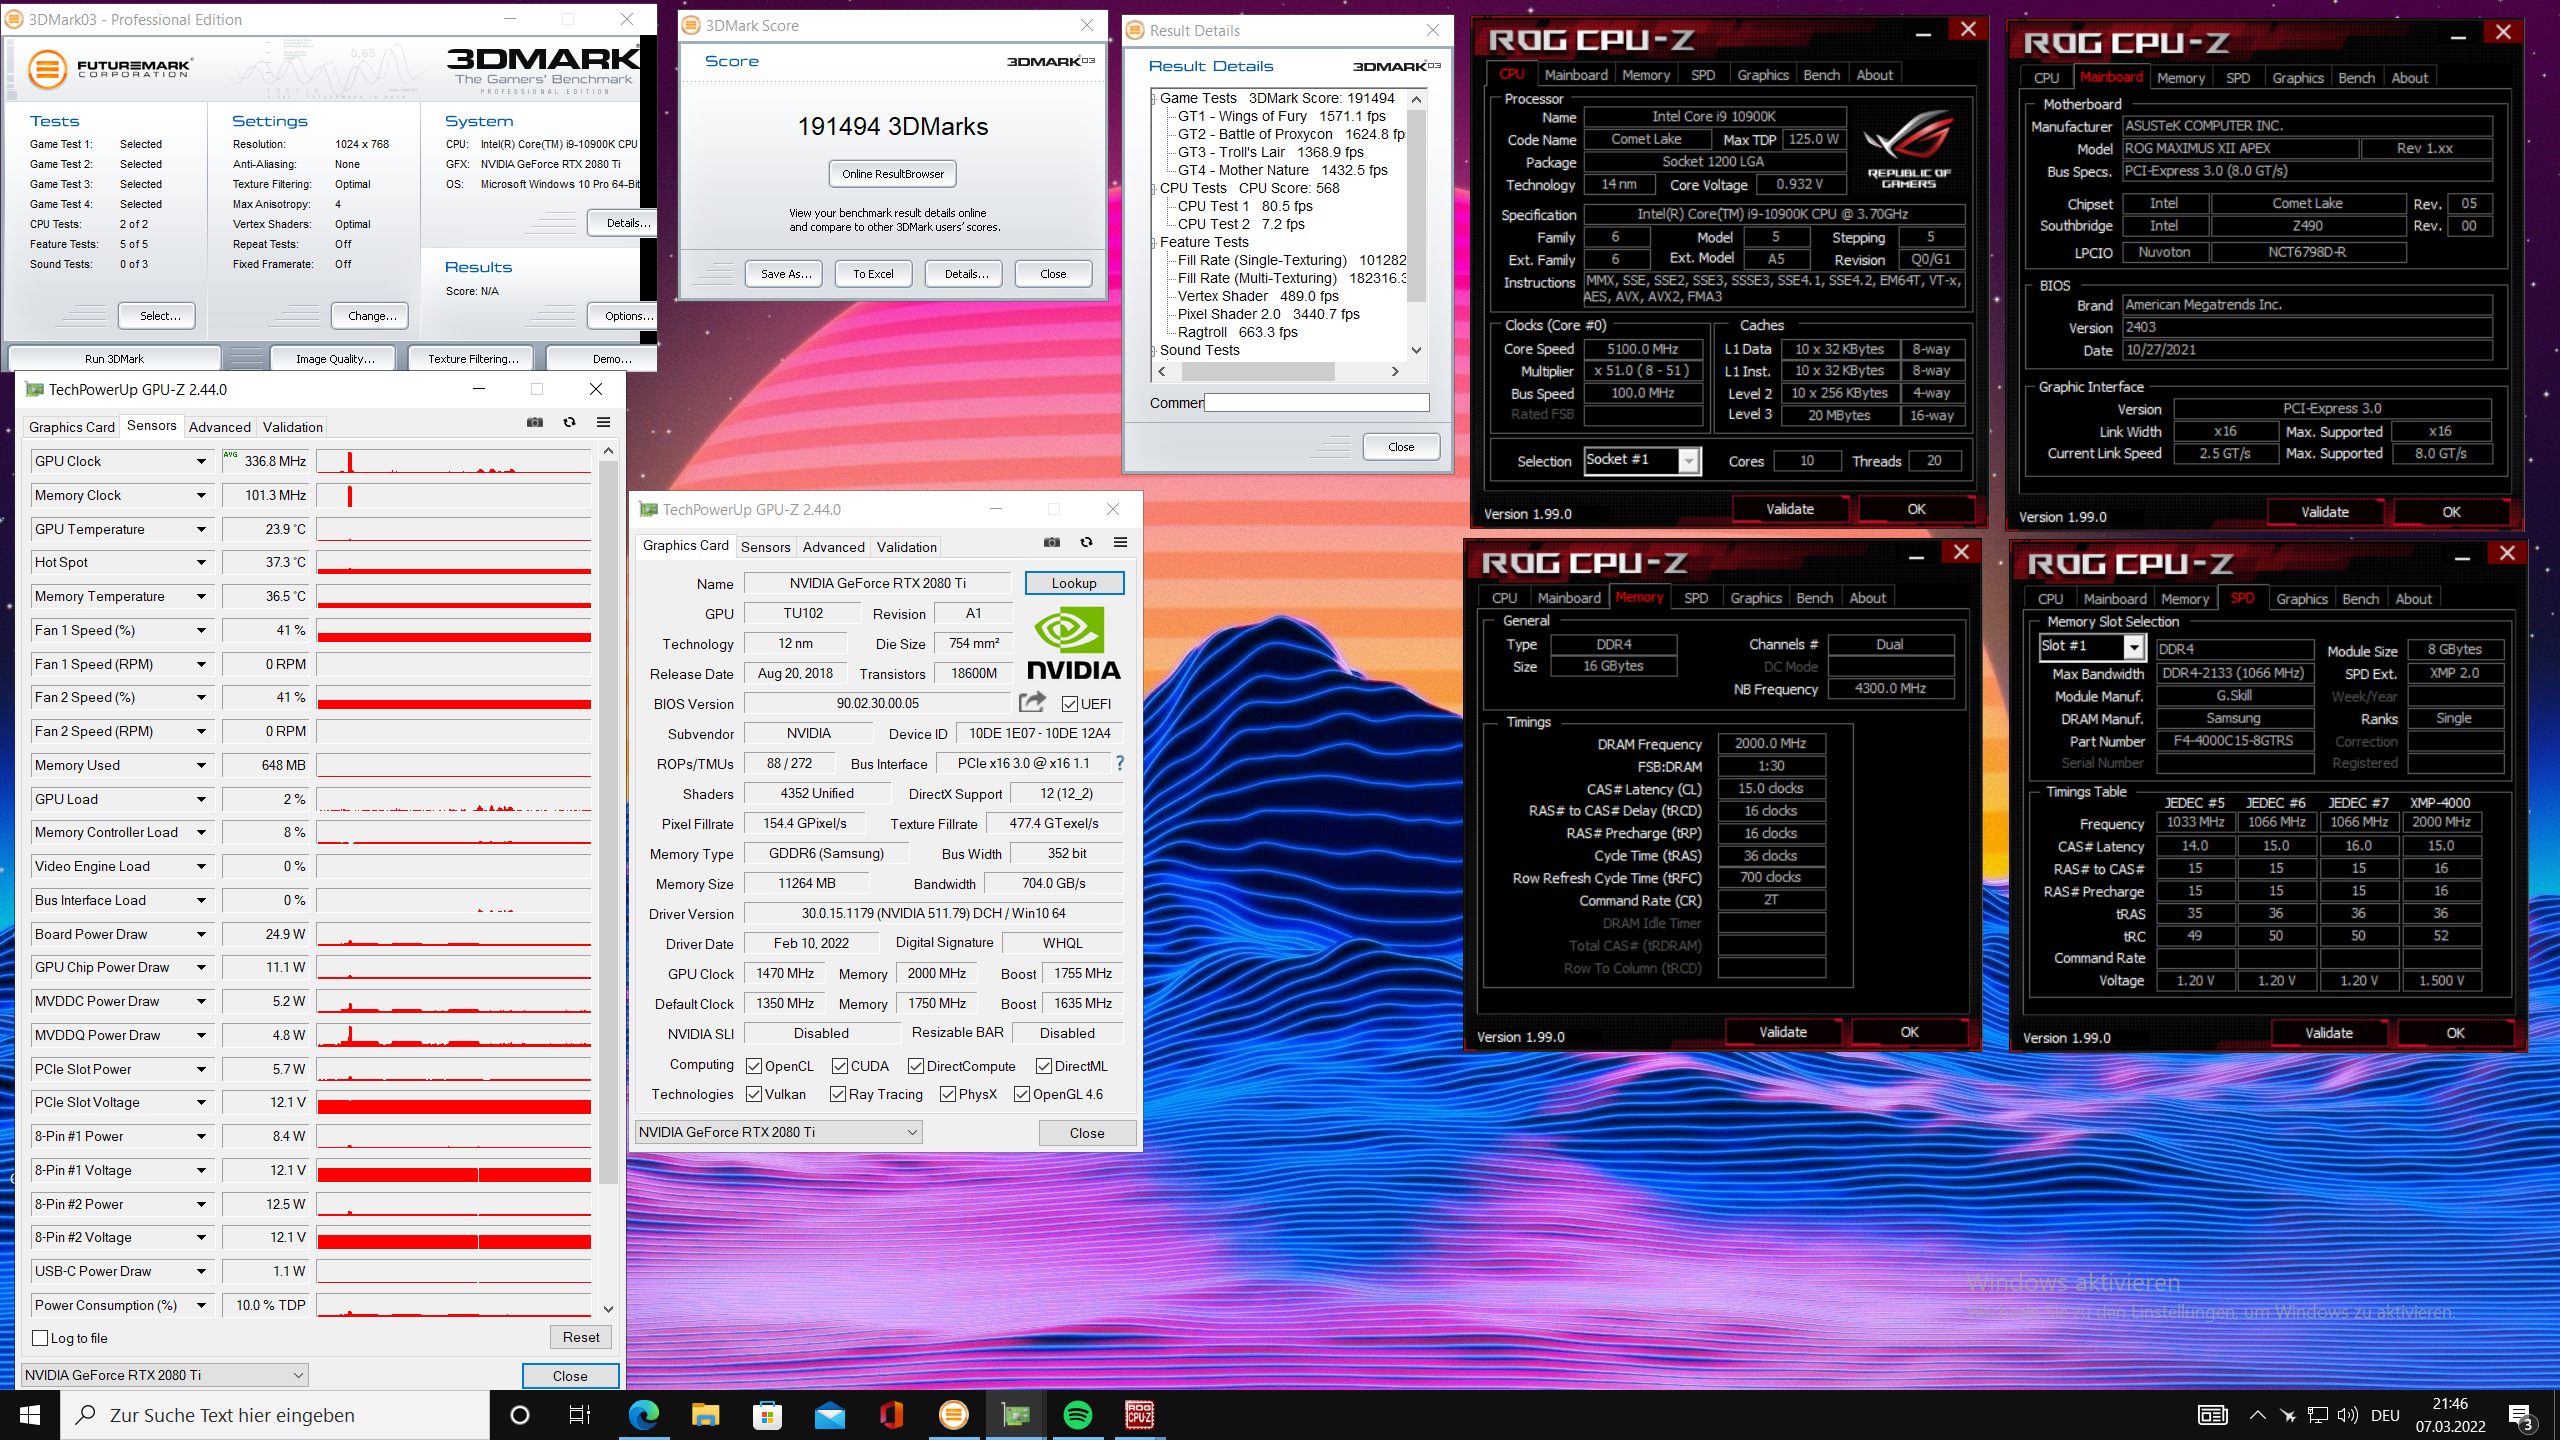The width and height of the screenshot is (2560, 1440).
Task: Click the volume speaker icon in system tray
Action: (2348, 1415)
